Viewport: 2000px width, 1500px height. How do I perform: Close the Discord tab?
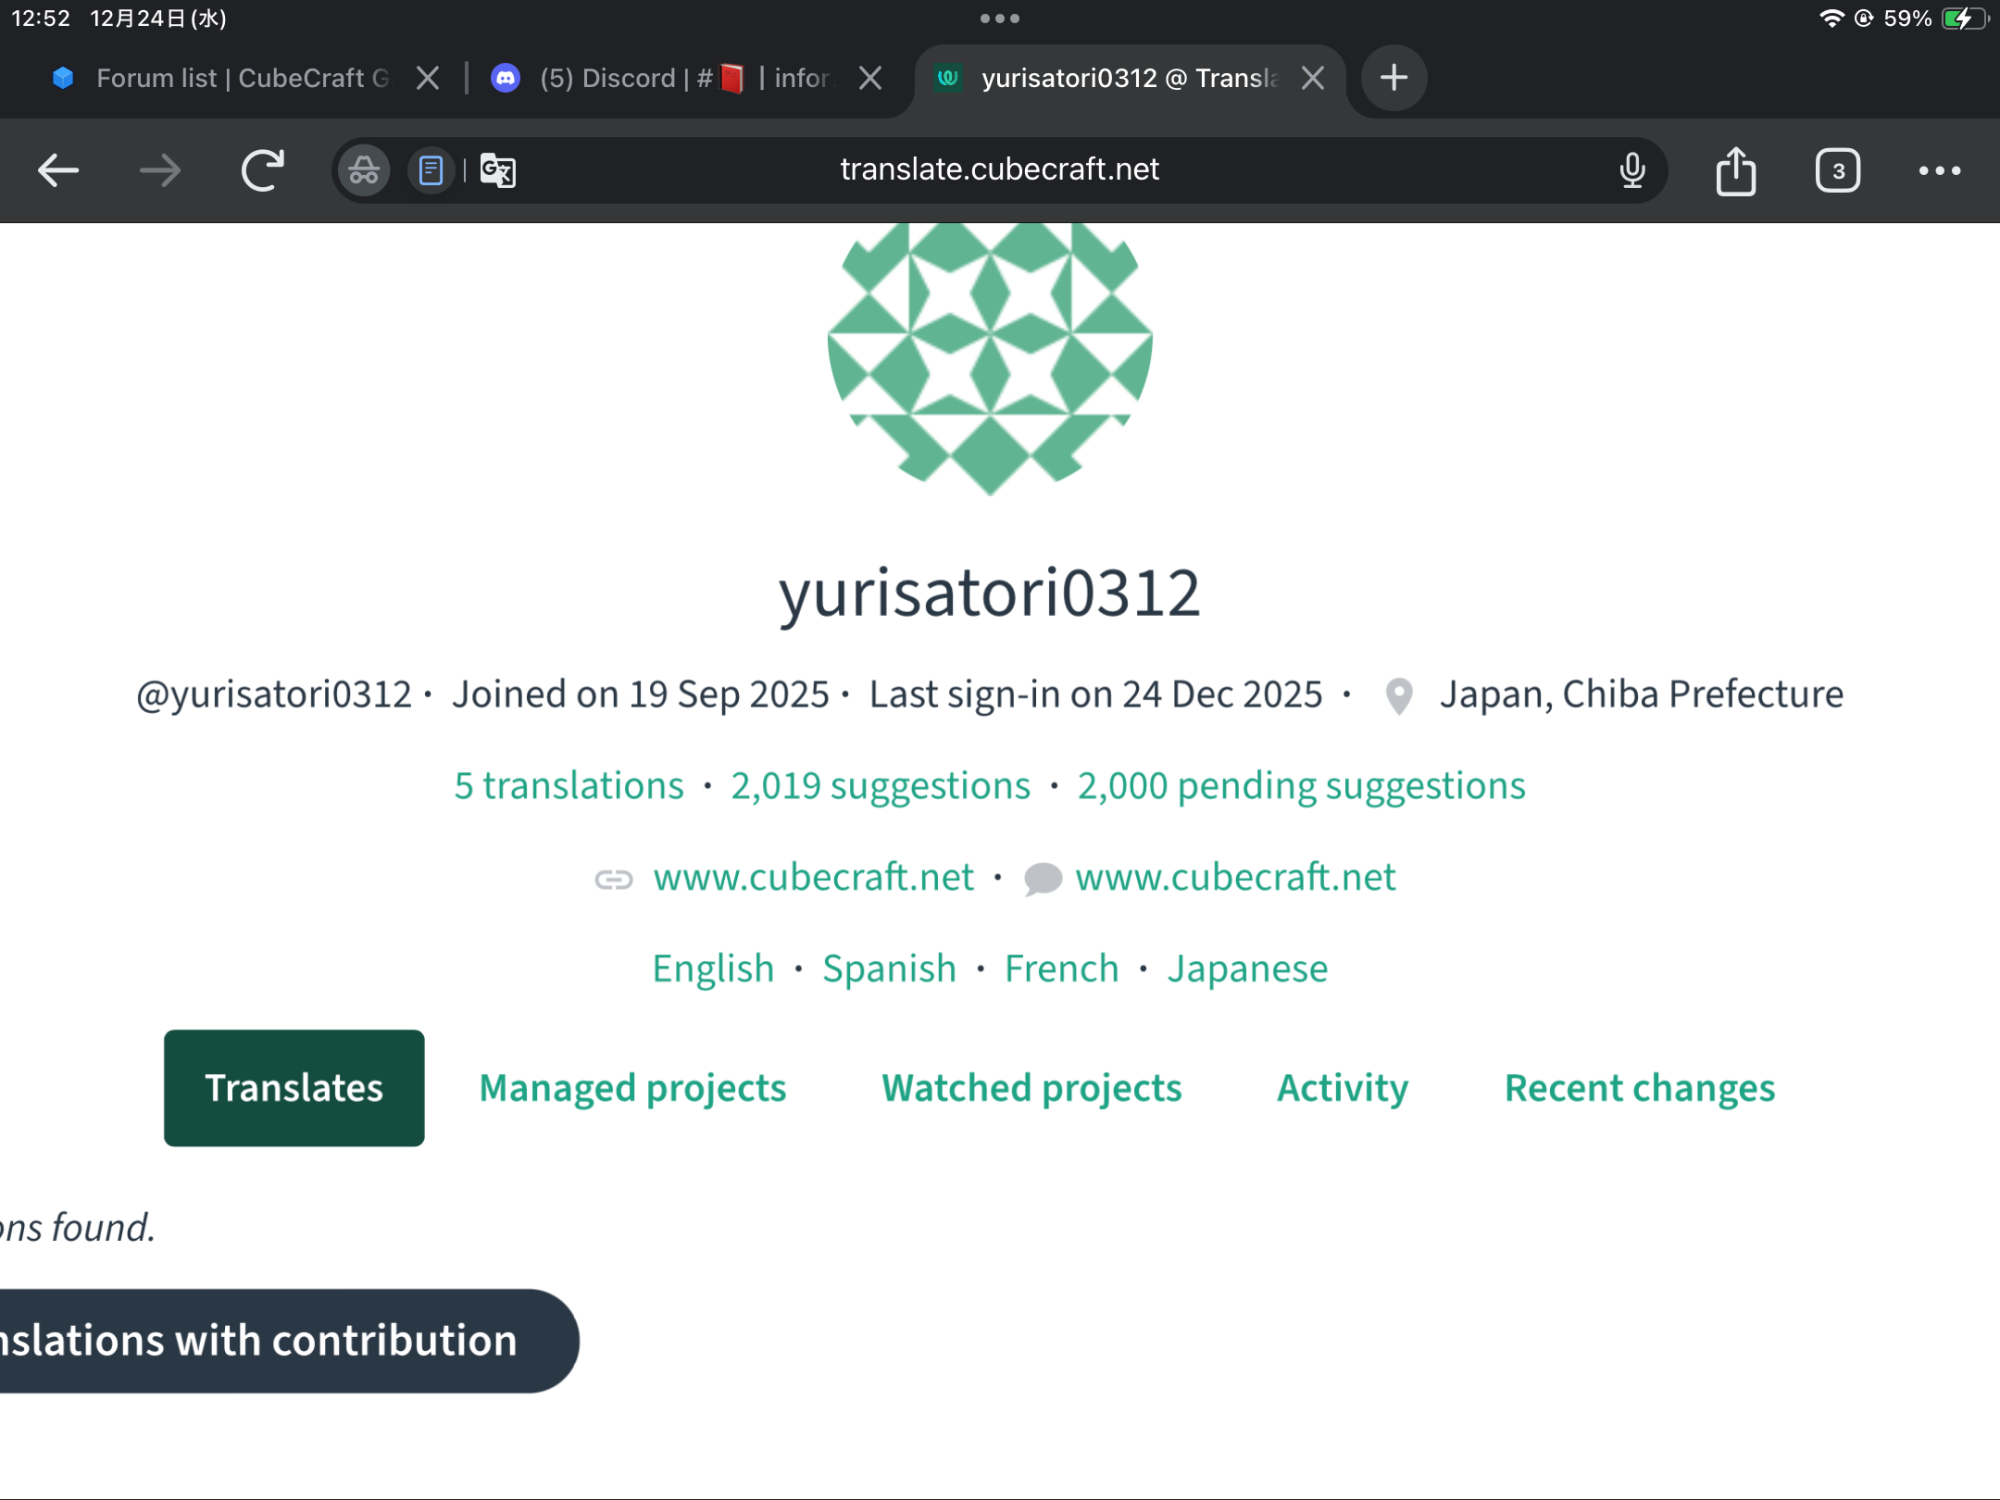pos(871,78)
